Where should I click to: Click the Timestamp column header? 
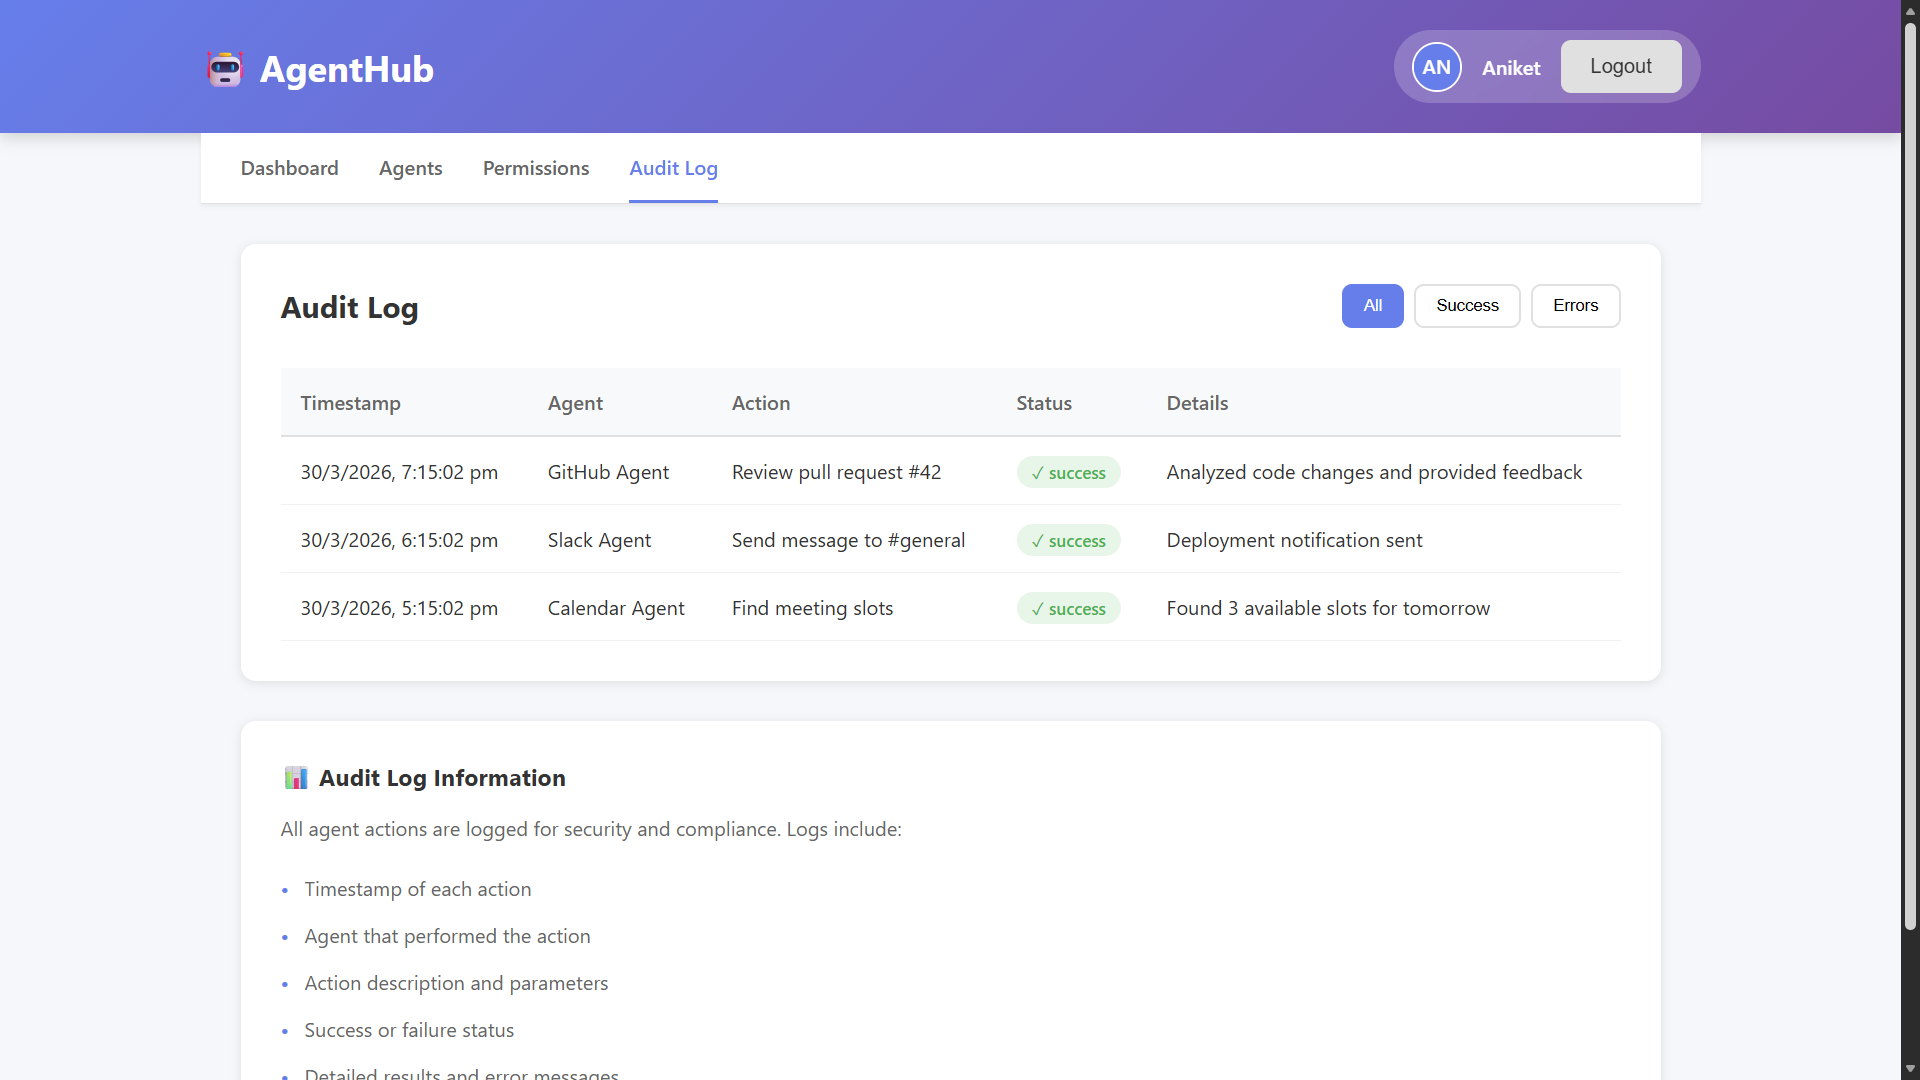coord(350,403)
